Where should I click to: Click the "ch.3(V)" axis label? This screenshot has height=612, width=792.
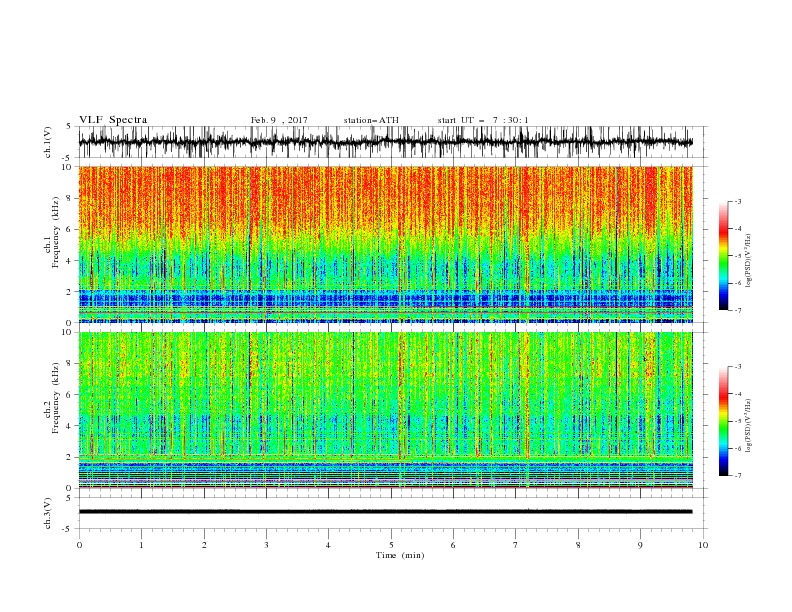pyautogui.click(x=48, y=513)
